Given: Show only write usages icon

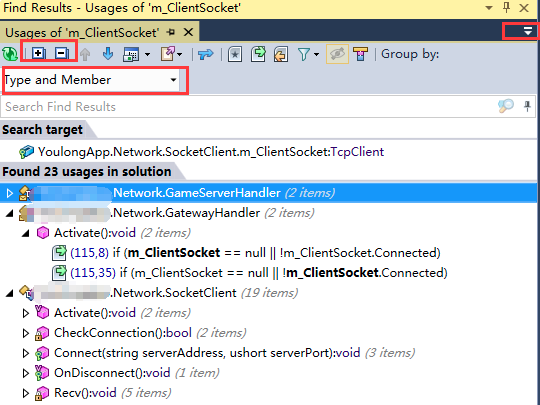Looking at the screenshot, I should [281, 54].
